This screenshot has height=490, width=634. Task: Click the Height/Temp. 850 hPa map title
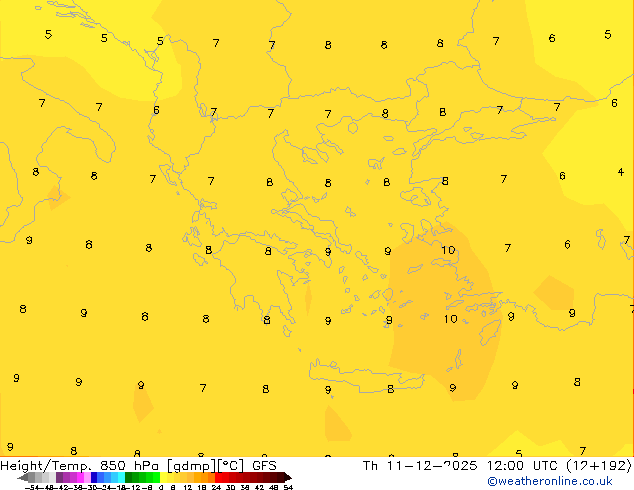pos(80,466)
